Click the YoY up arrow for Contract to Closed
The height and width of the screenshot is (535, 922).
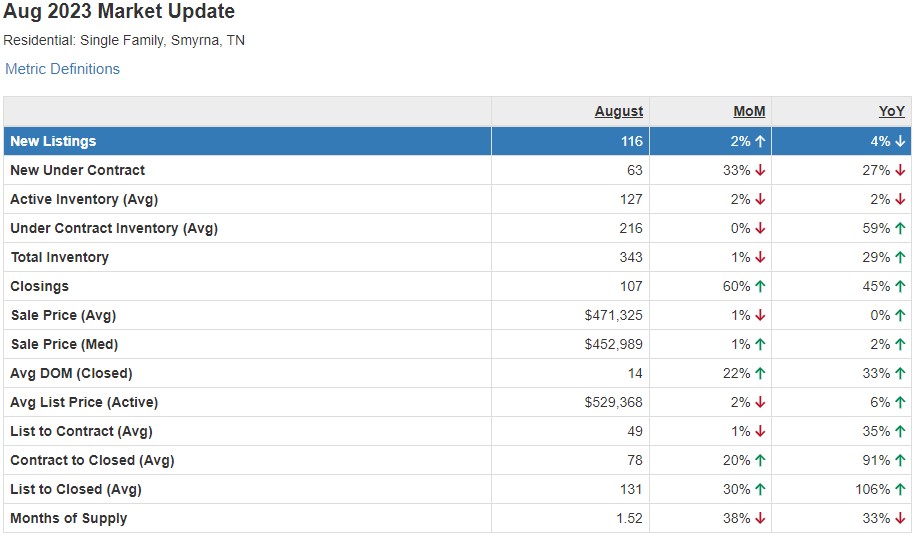coord(900,460)
